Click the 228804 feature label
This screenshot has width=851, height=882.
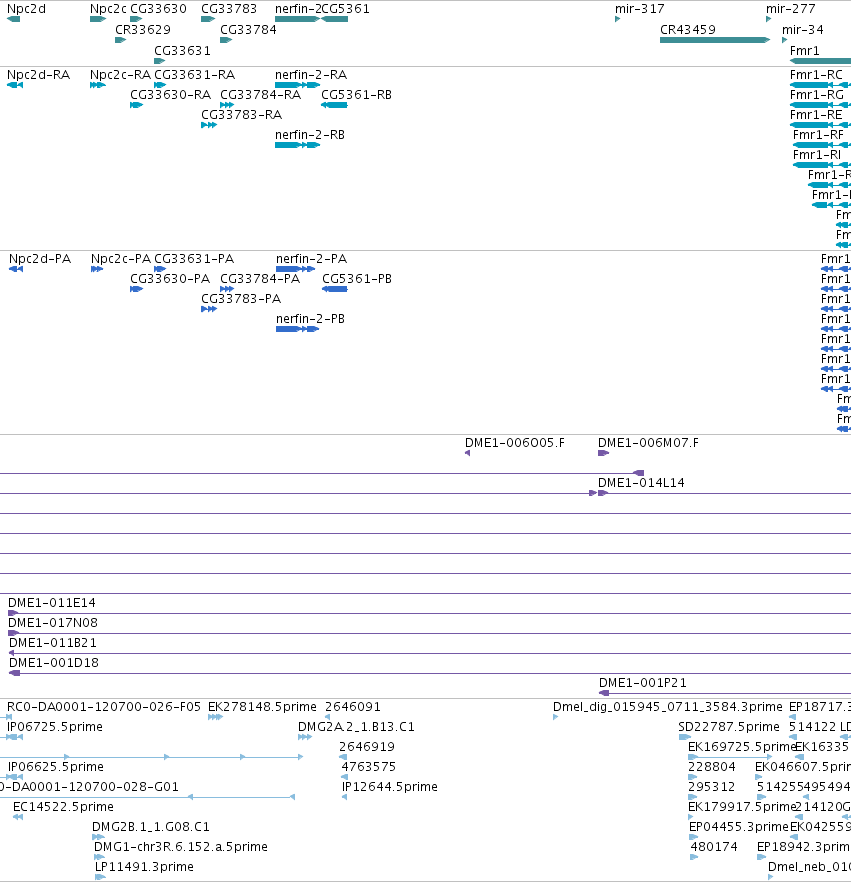coord(712,767)
